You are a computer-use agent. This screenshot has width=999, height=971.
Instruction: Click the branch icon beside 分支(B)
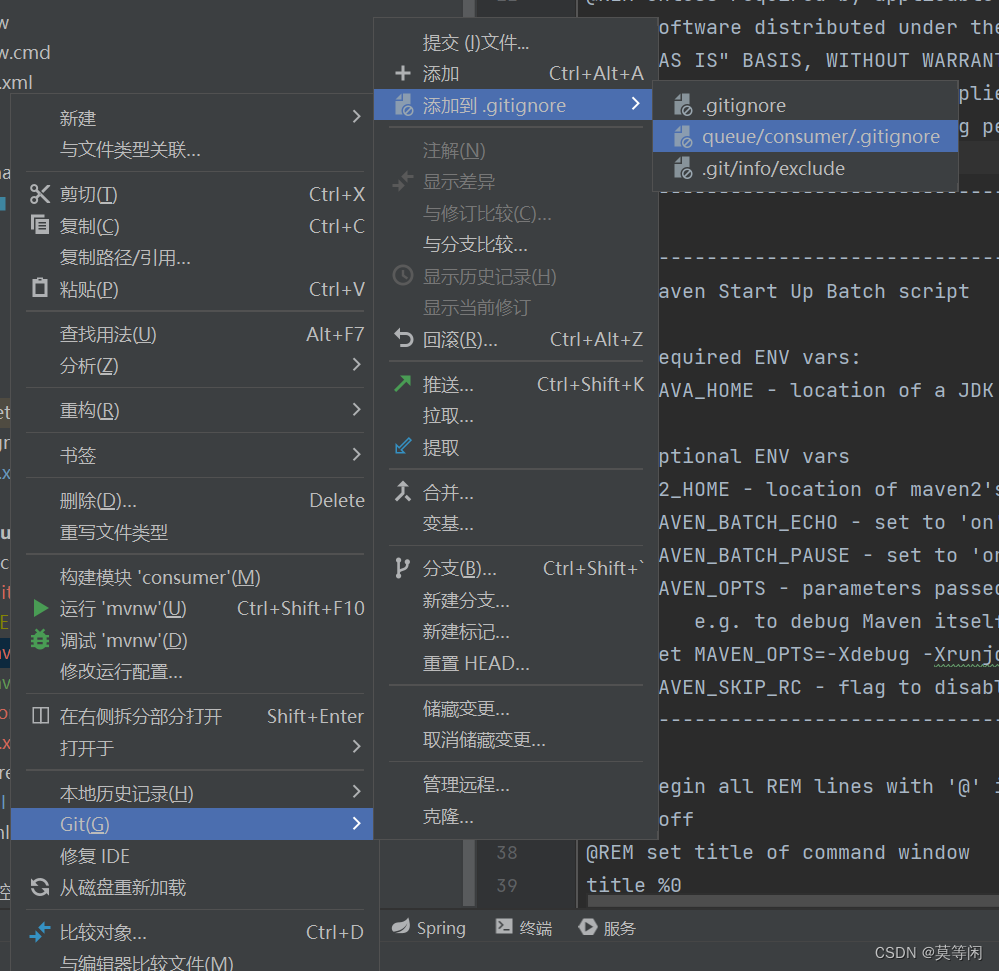coord(402,567)
